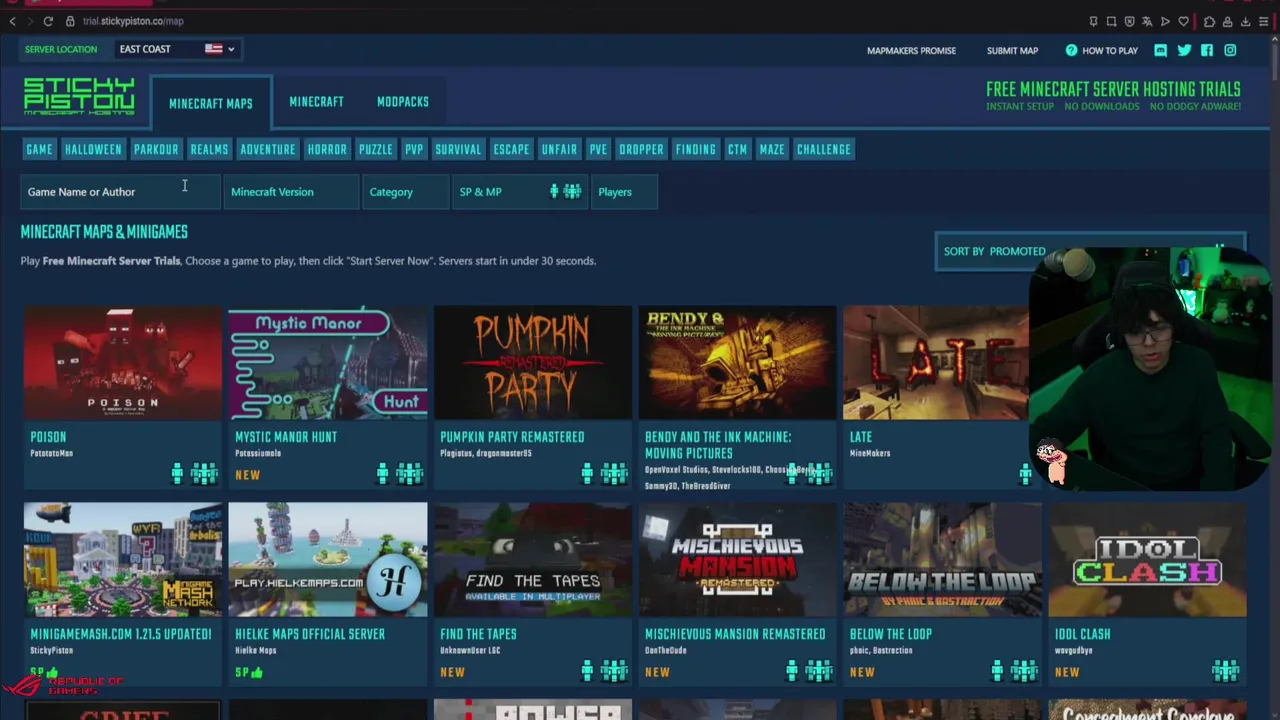The height and width of the screenshot is (720, 1280).
Task: Open the site info padlock icon
Action: (70, 21)
